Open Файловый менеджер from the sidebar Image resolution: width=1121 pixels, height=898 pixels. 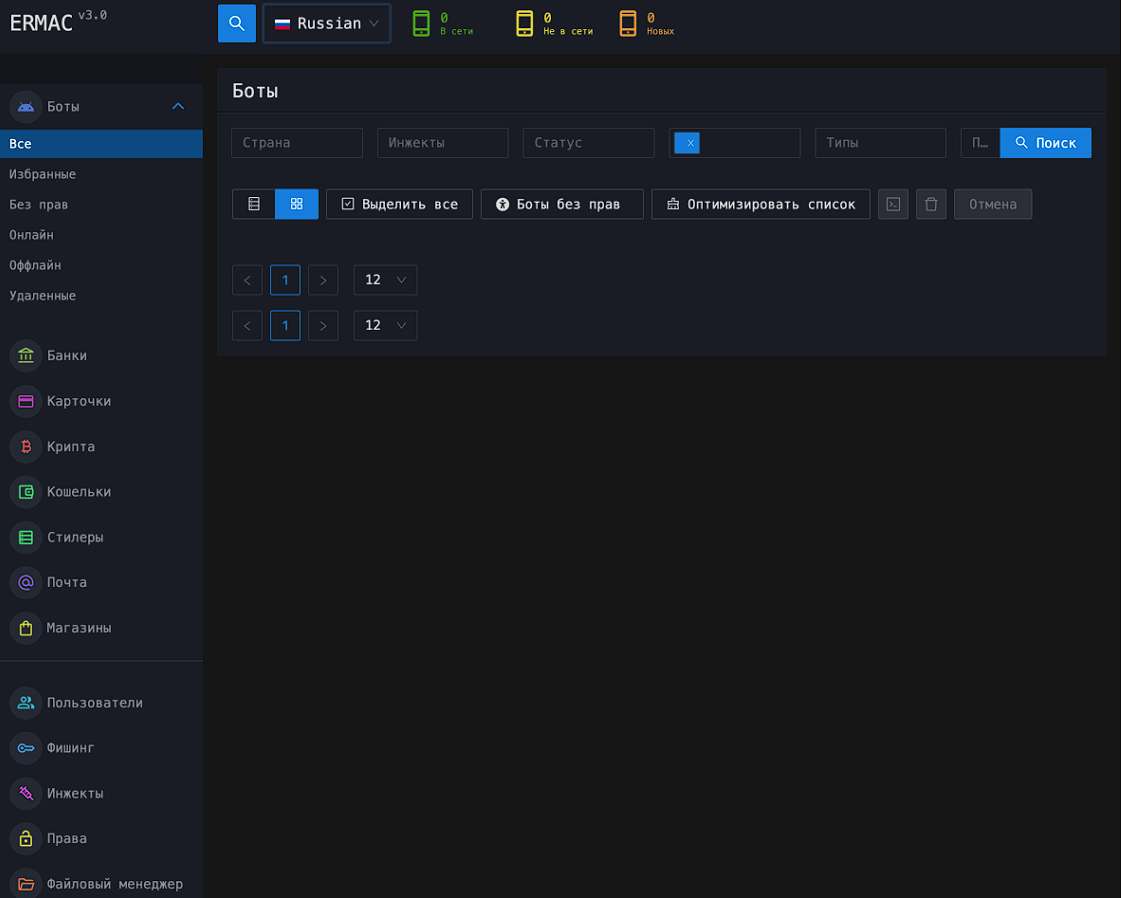tap(114, 884)
